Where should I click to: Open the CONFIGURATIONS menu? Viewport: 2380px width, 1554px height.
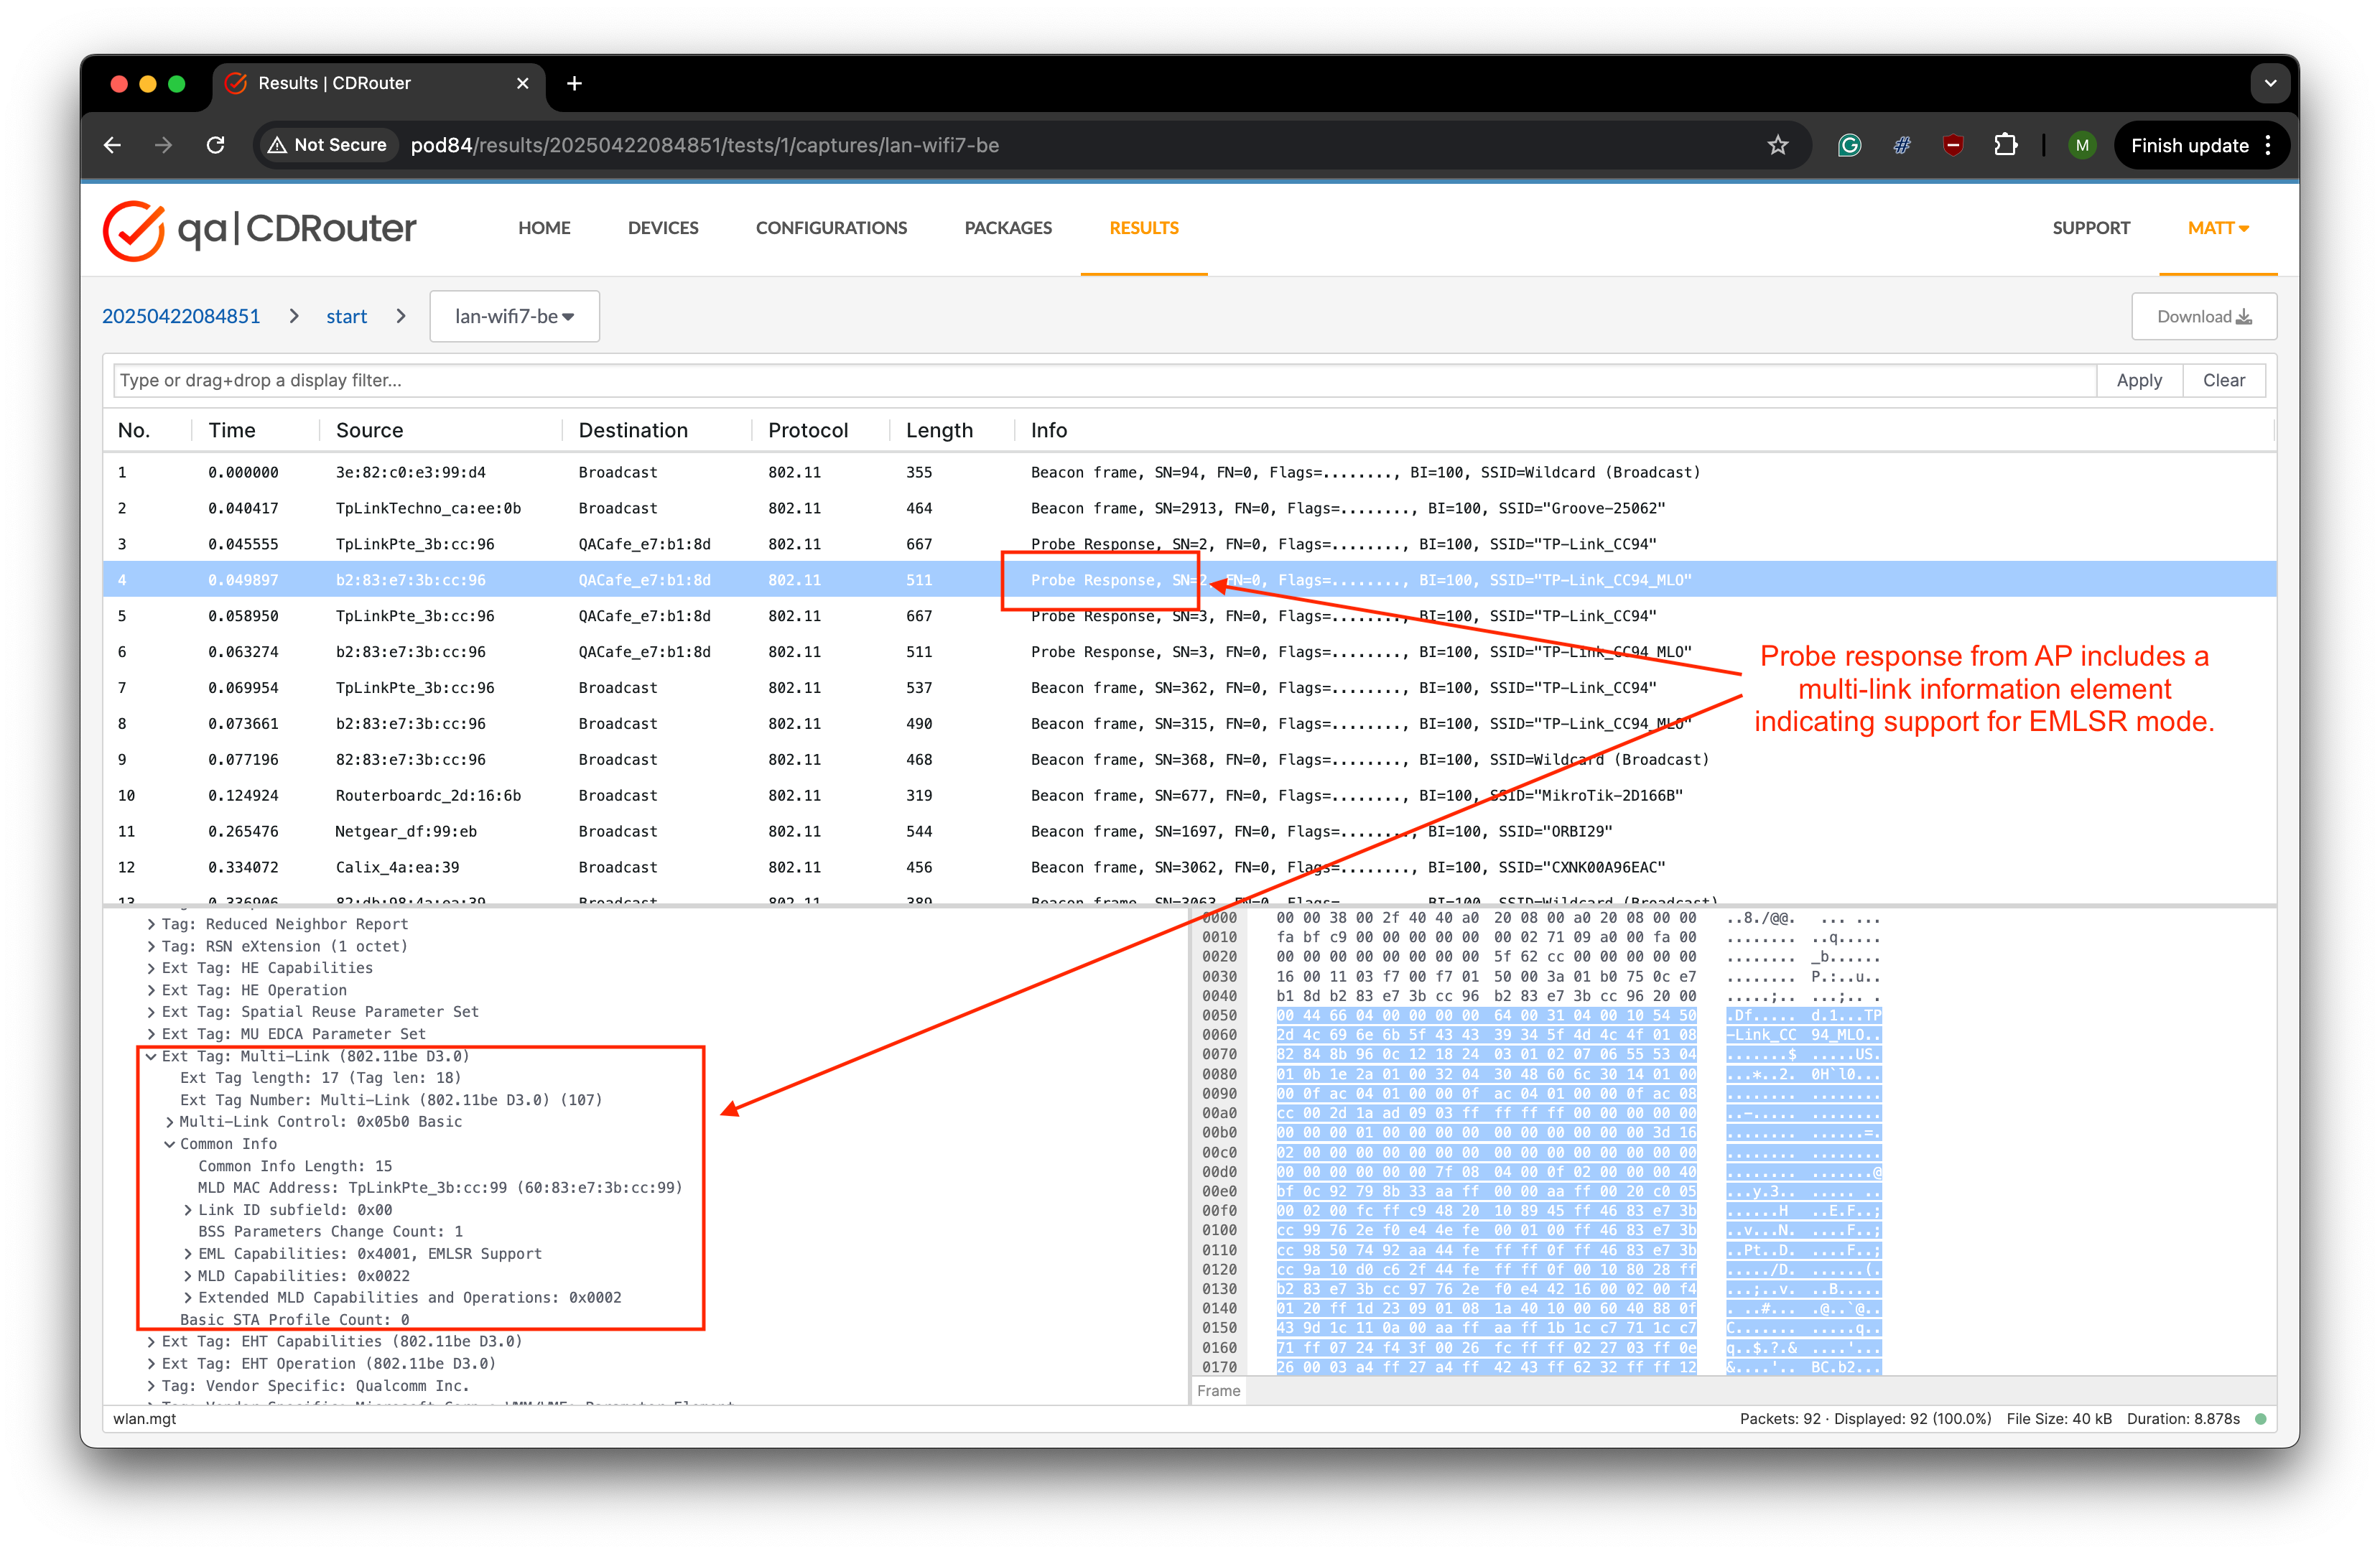[x=831, y=228]
